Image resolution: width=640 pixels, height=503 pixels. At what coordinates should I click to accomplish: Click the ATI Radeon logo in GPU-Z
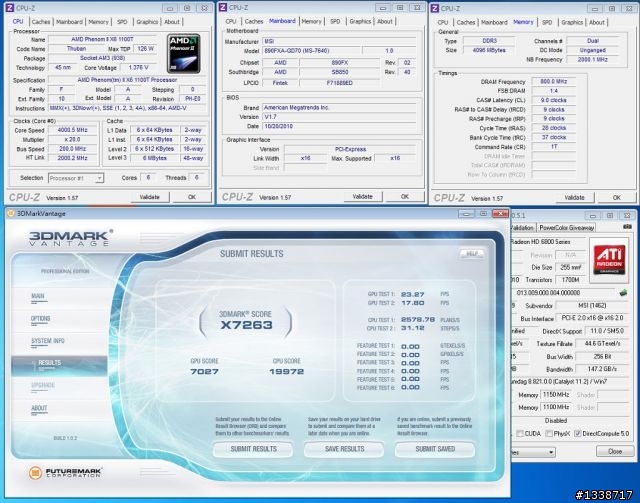609,260
